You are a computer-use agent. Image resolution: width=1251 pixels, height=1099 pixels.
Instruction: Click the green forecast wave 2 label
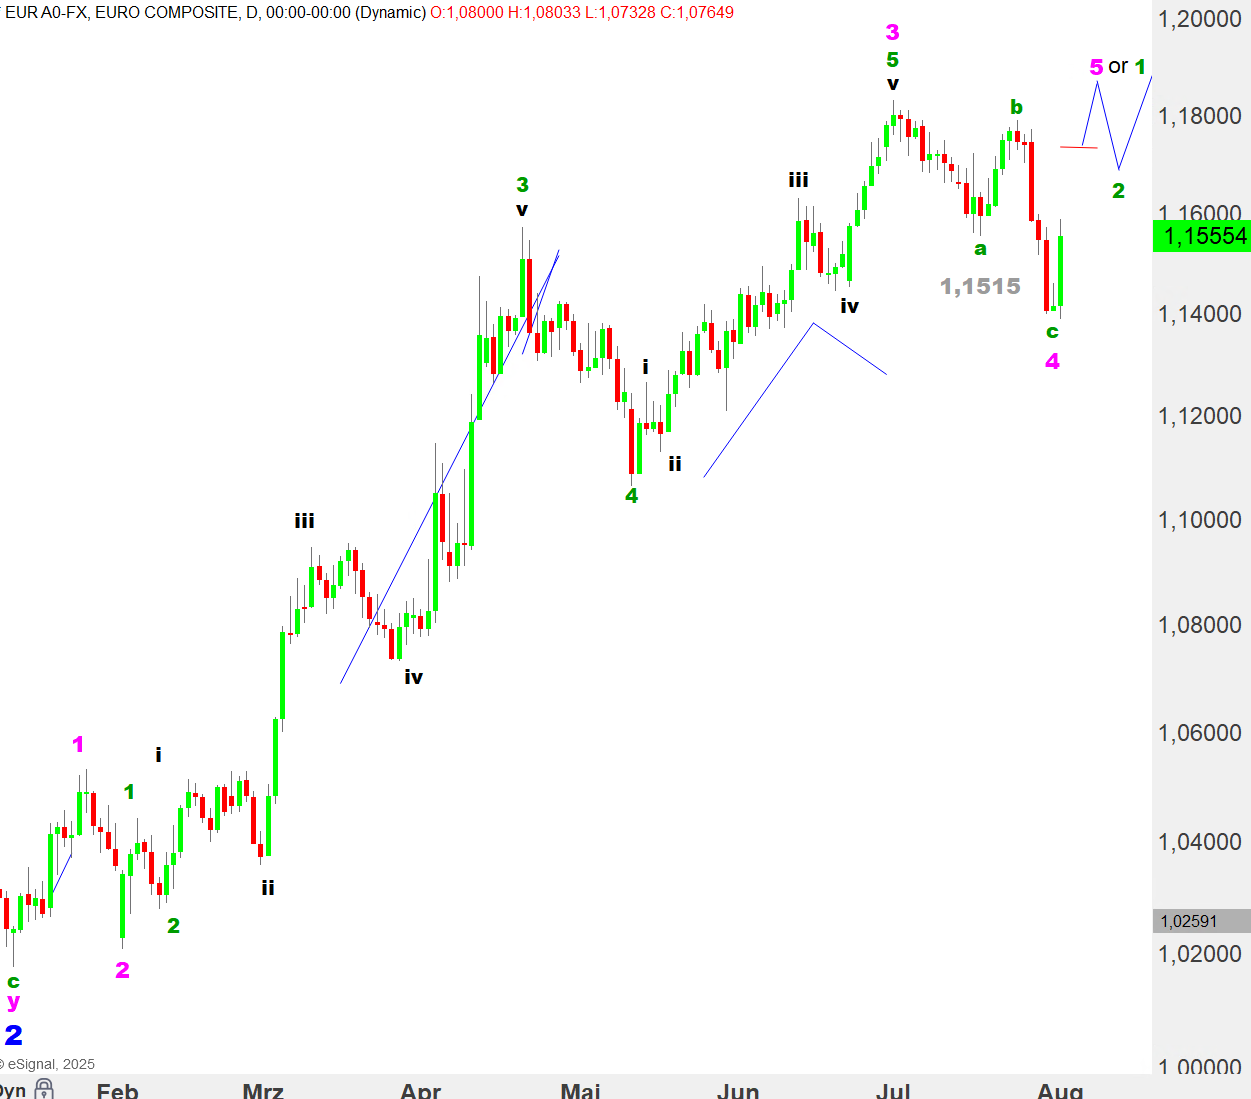(1118, 191)
